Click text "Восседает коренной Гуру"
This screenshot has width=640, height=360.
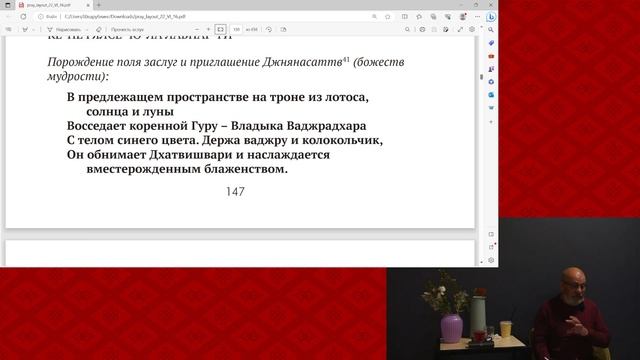coord(142,126)
